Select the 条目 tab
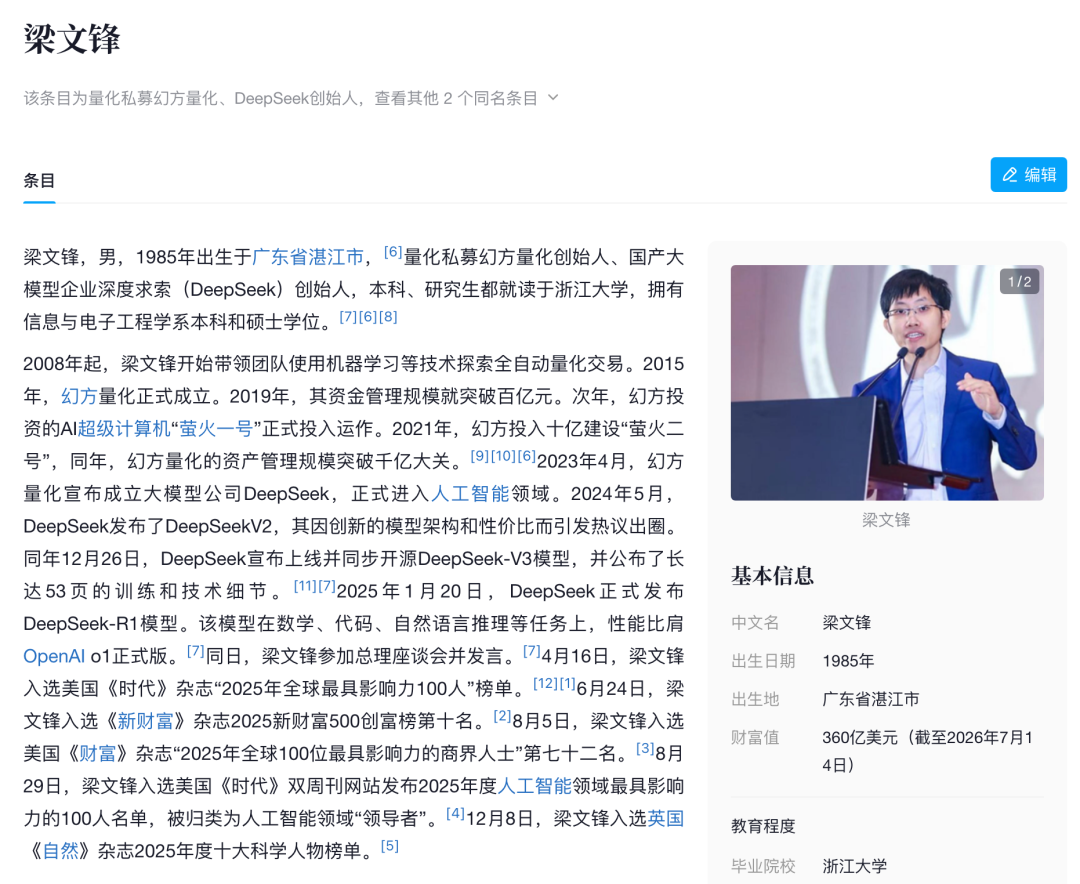Image resolution: width=1080 pixels, height=884 pixels. [39, 181]
